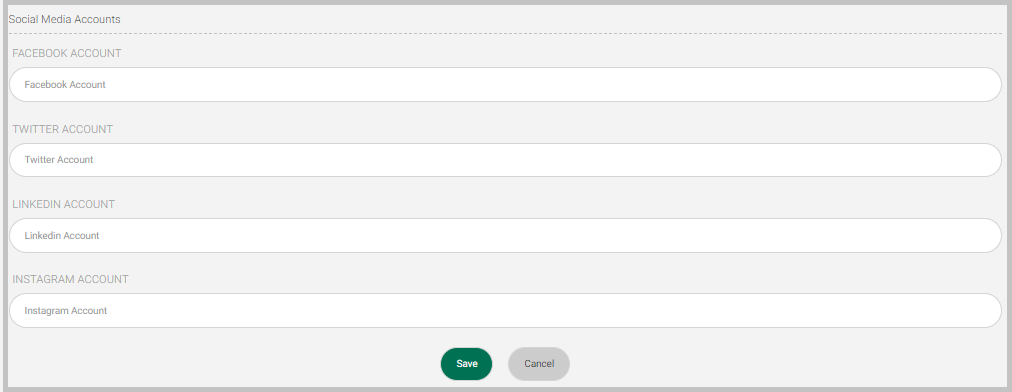Submit the form using the green Save button
Image resolution: width=1012 pixels, height=392 pixels.
[466, 364]
